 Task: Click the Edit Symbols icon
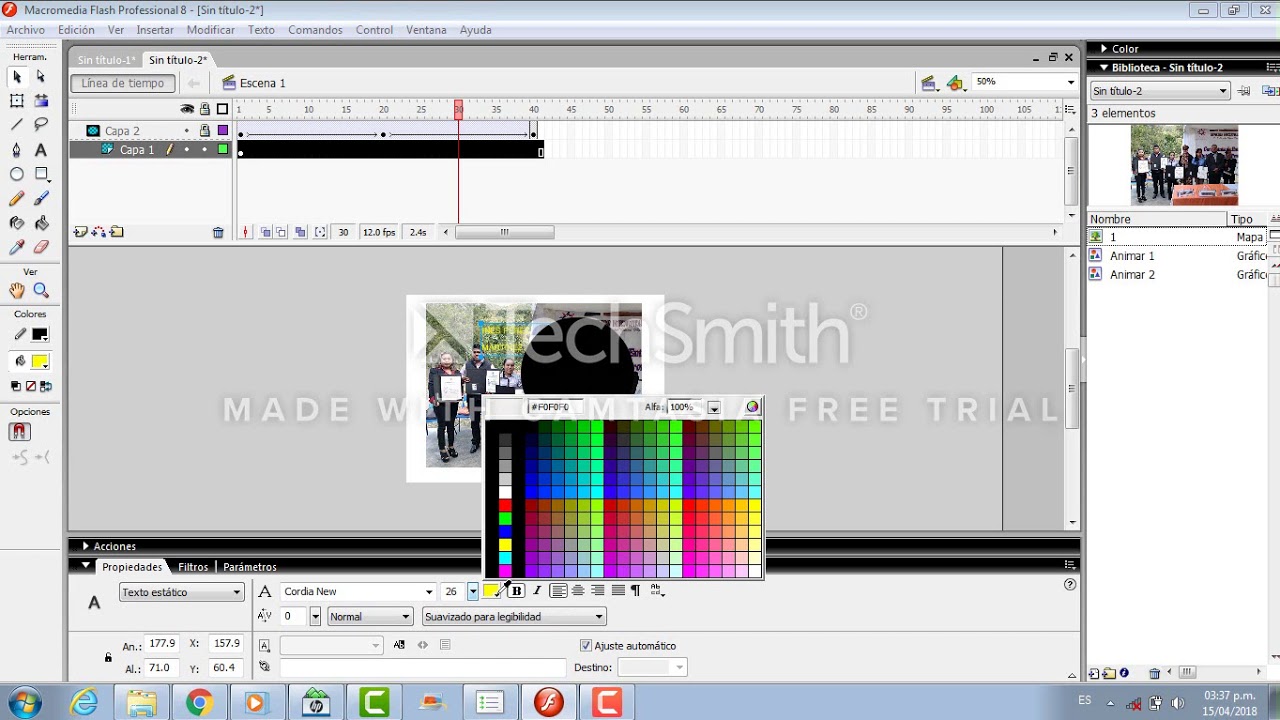click(955, 83)
